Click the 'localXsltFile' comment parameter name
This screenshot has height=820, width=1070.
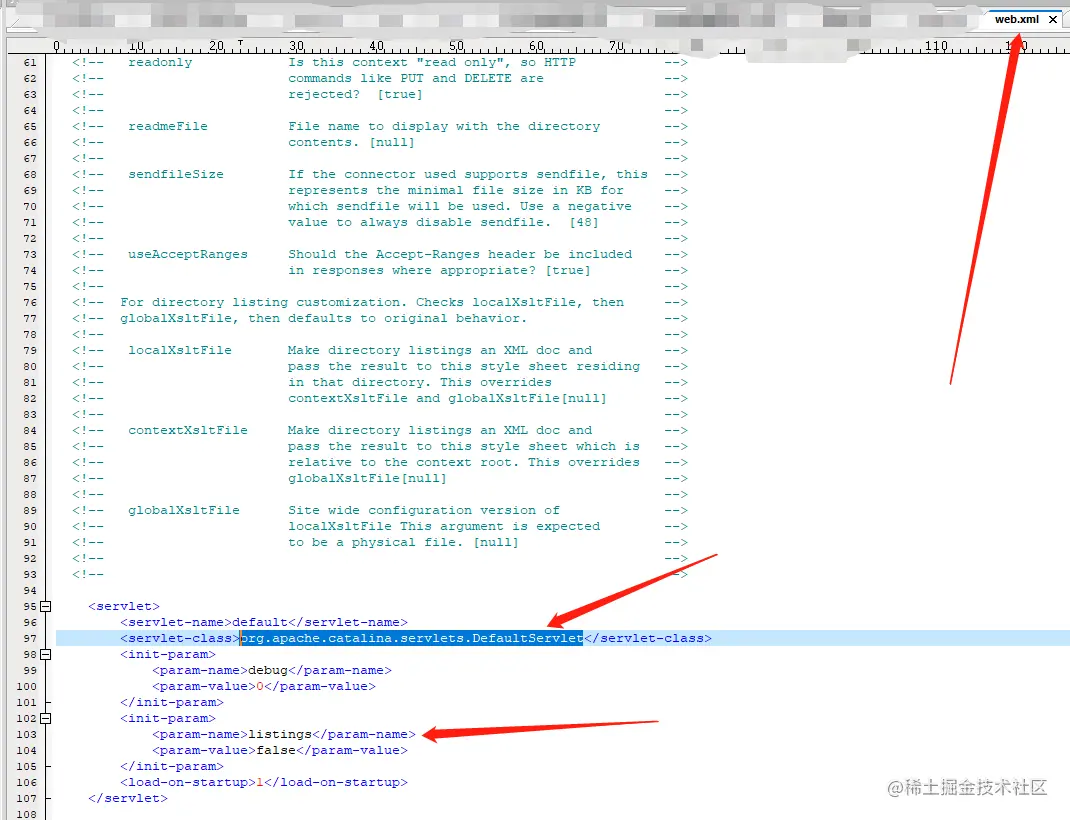(180, 350)
